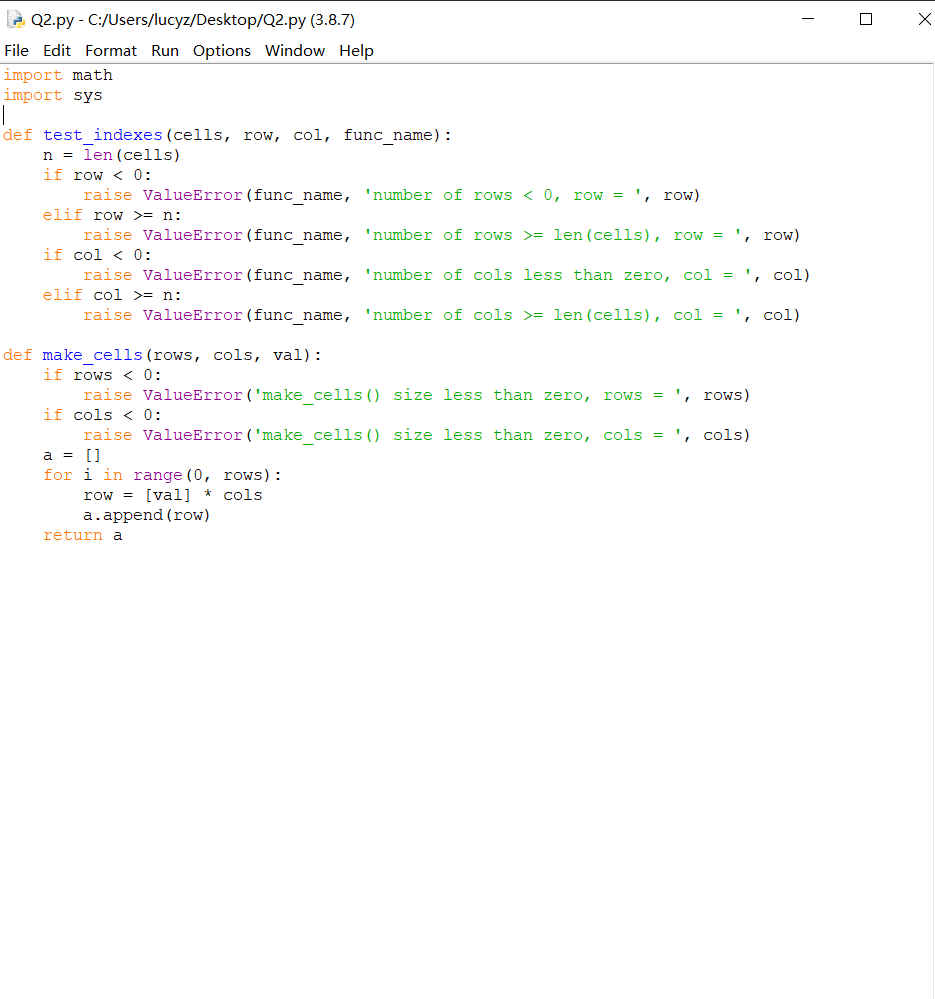935x999 pixels.
Task: Click the 'if cols < 0:' line
Action: click(x=102, y=415)
